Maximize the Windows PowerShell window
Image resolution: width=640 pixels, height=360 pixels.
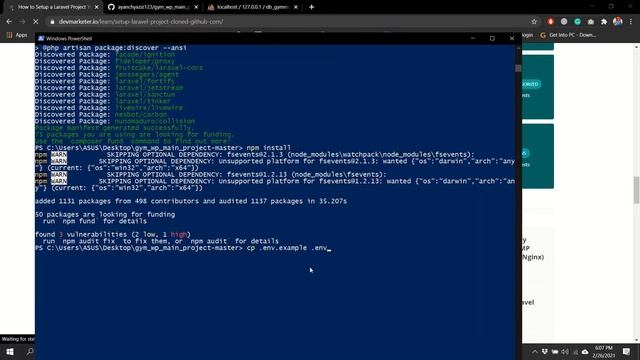click(492, 38)
